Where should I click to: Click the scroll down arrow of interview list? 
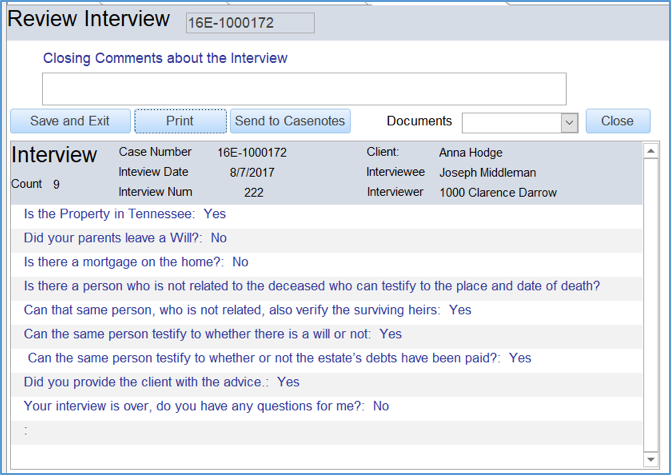tap(650, 460)
